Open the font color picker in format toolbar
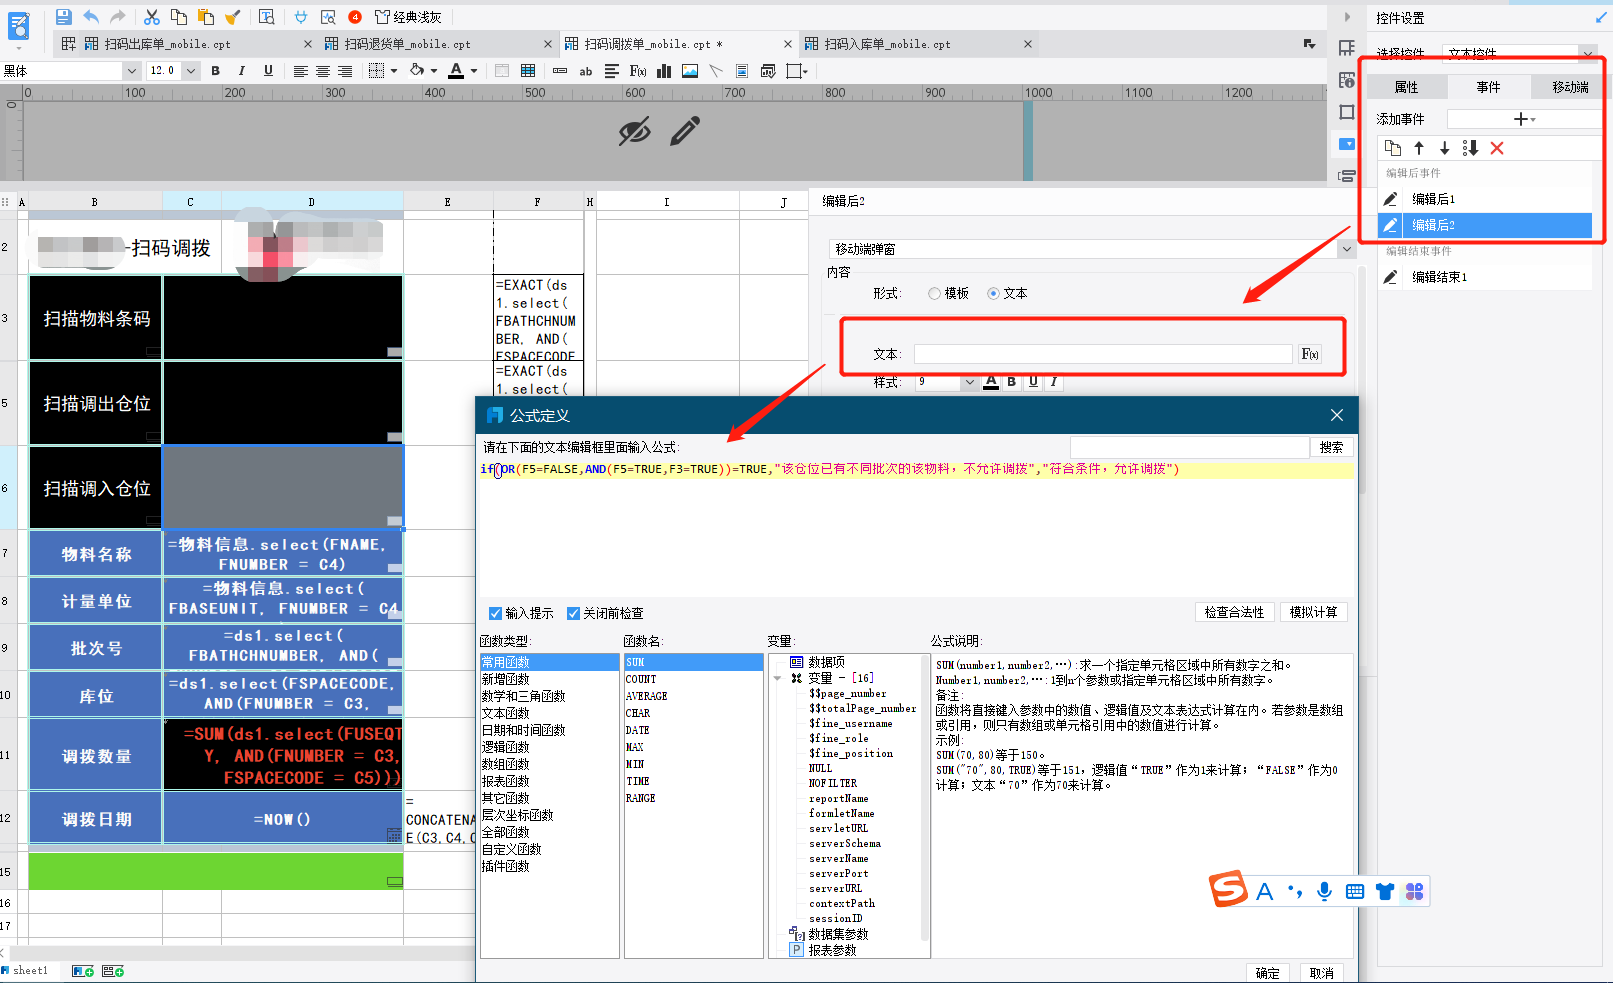 click(x=456, y=71)
